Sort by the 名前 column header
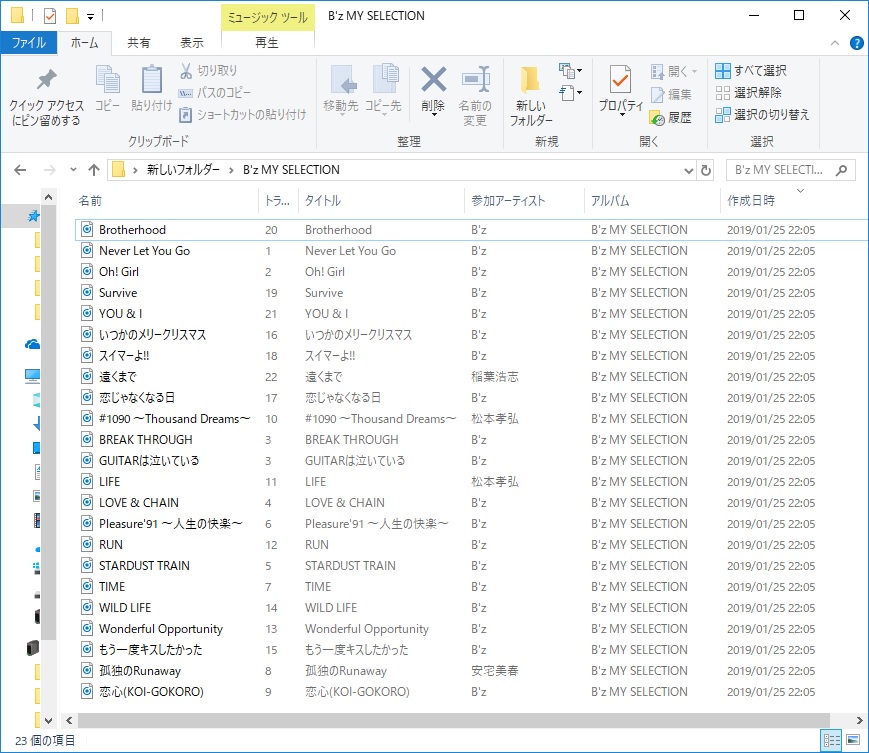This screenshot has height=753, width=869. [166, 201]
